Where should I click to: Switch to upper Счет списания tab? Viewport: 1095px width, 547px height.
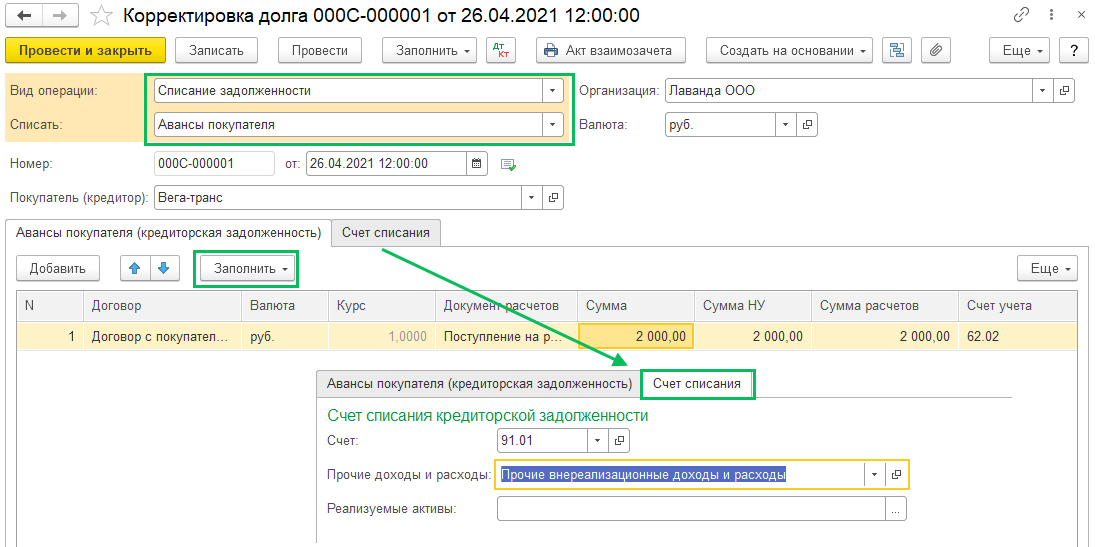click(385, 233)
